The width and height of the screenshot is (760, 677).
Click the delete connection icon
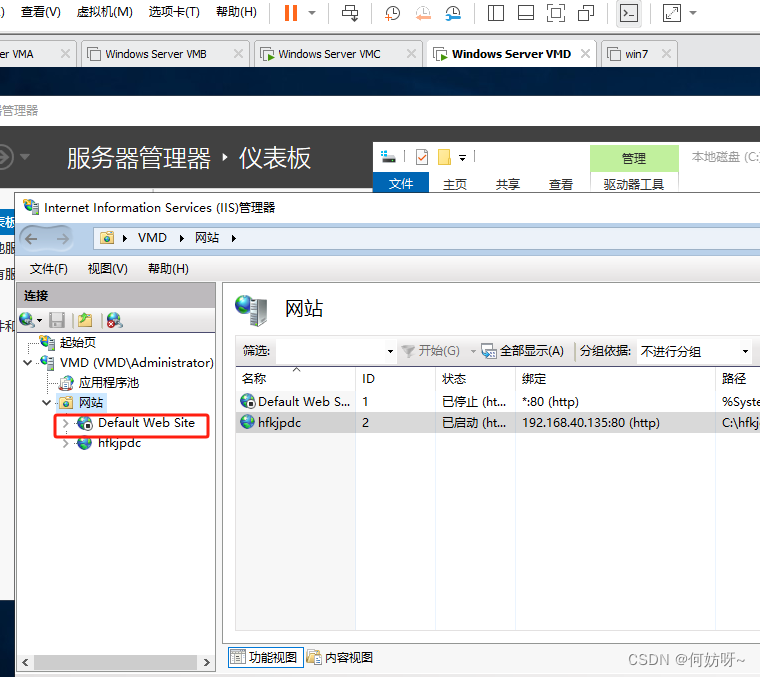pos(114,320)
